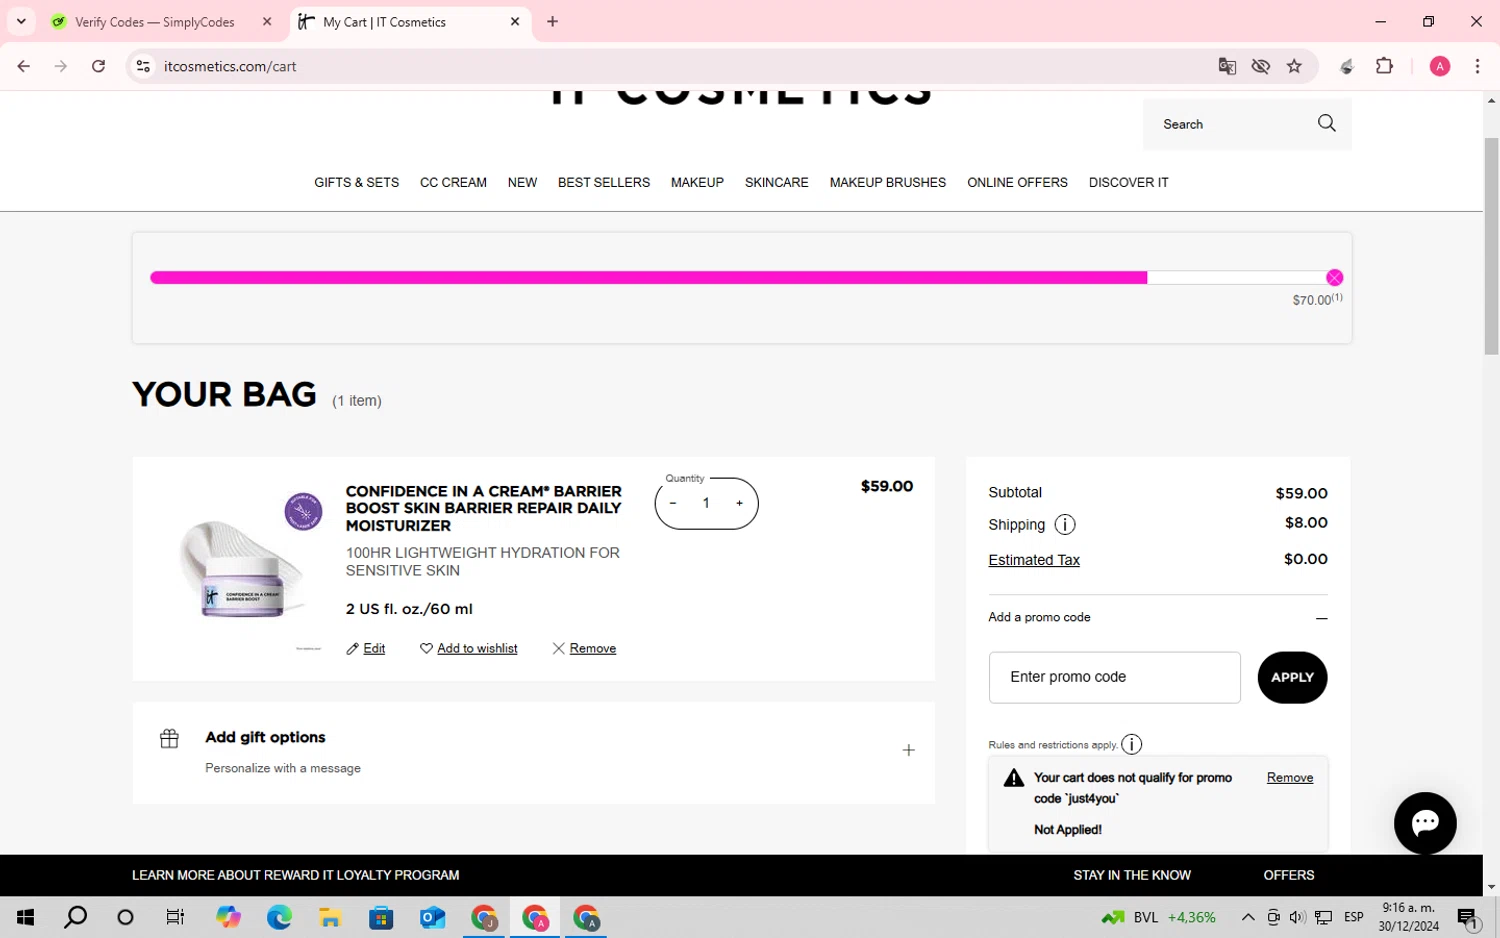Click the search magnifier icon
The image size is (1500, 938).
(x=1326, y=123)
